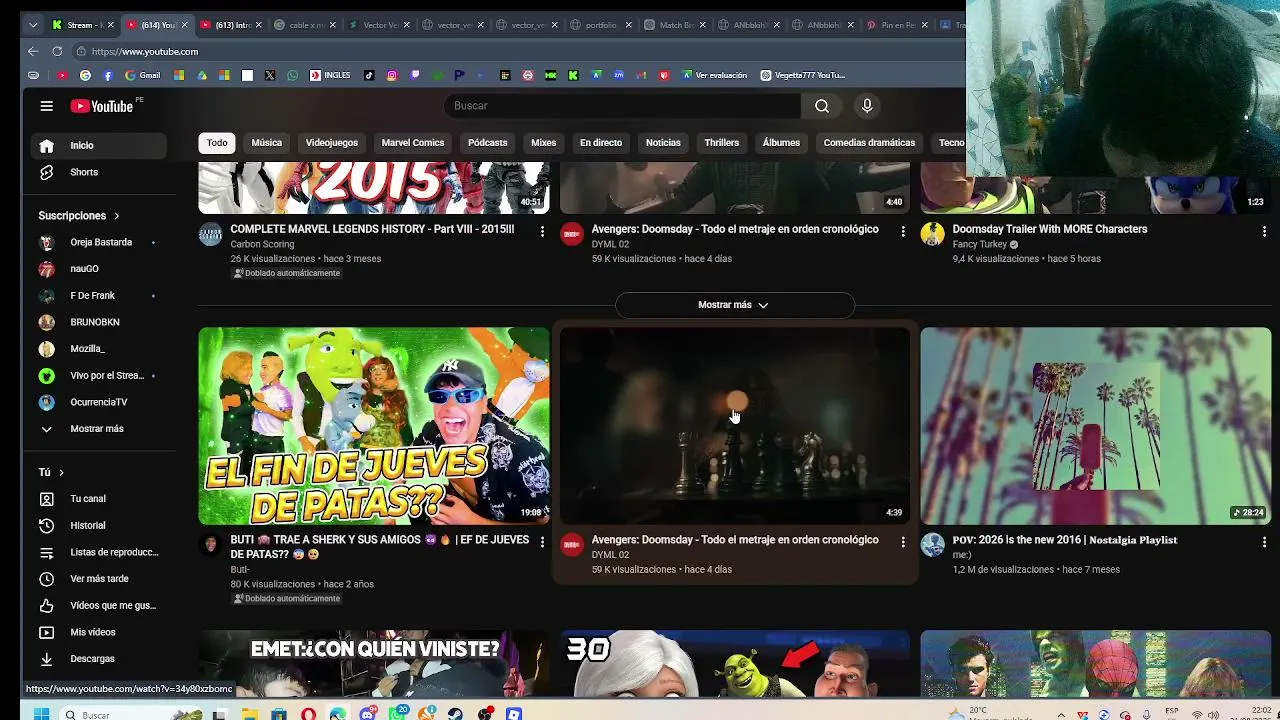Expand the Tú section chevron
Image resolution: width=1280 pixels, height=720 pixels.
(61, 473)
